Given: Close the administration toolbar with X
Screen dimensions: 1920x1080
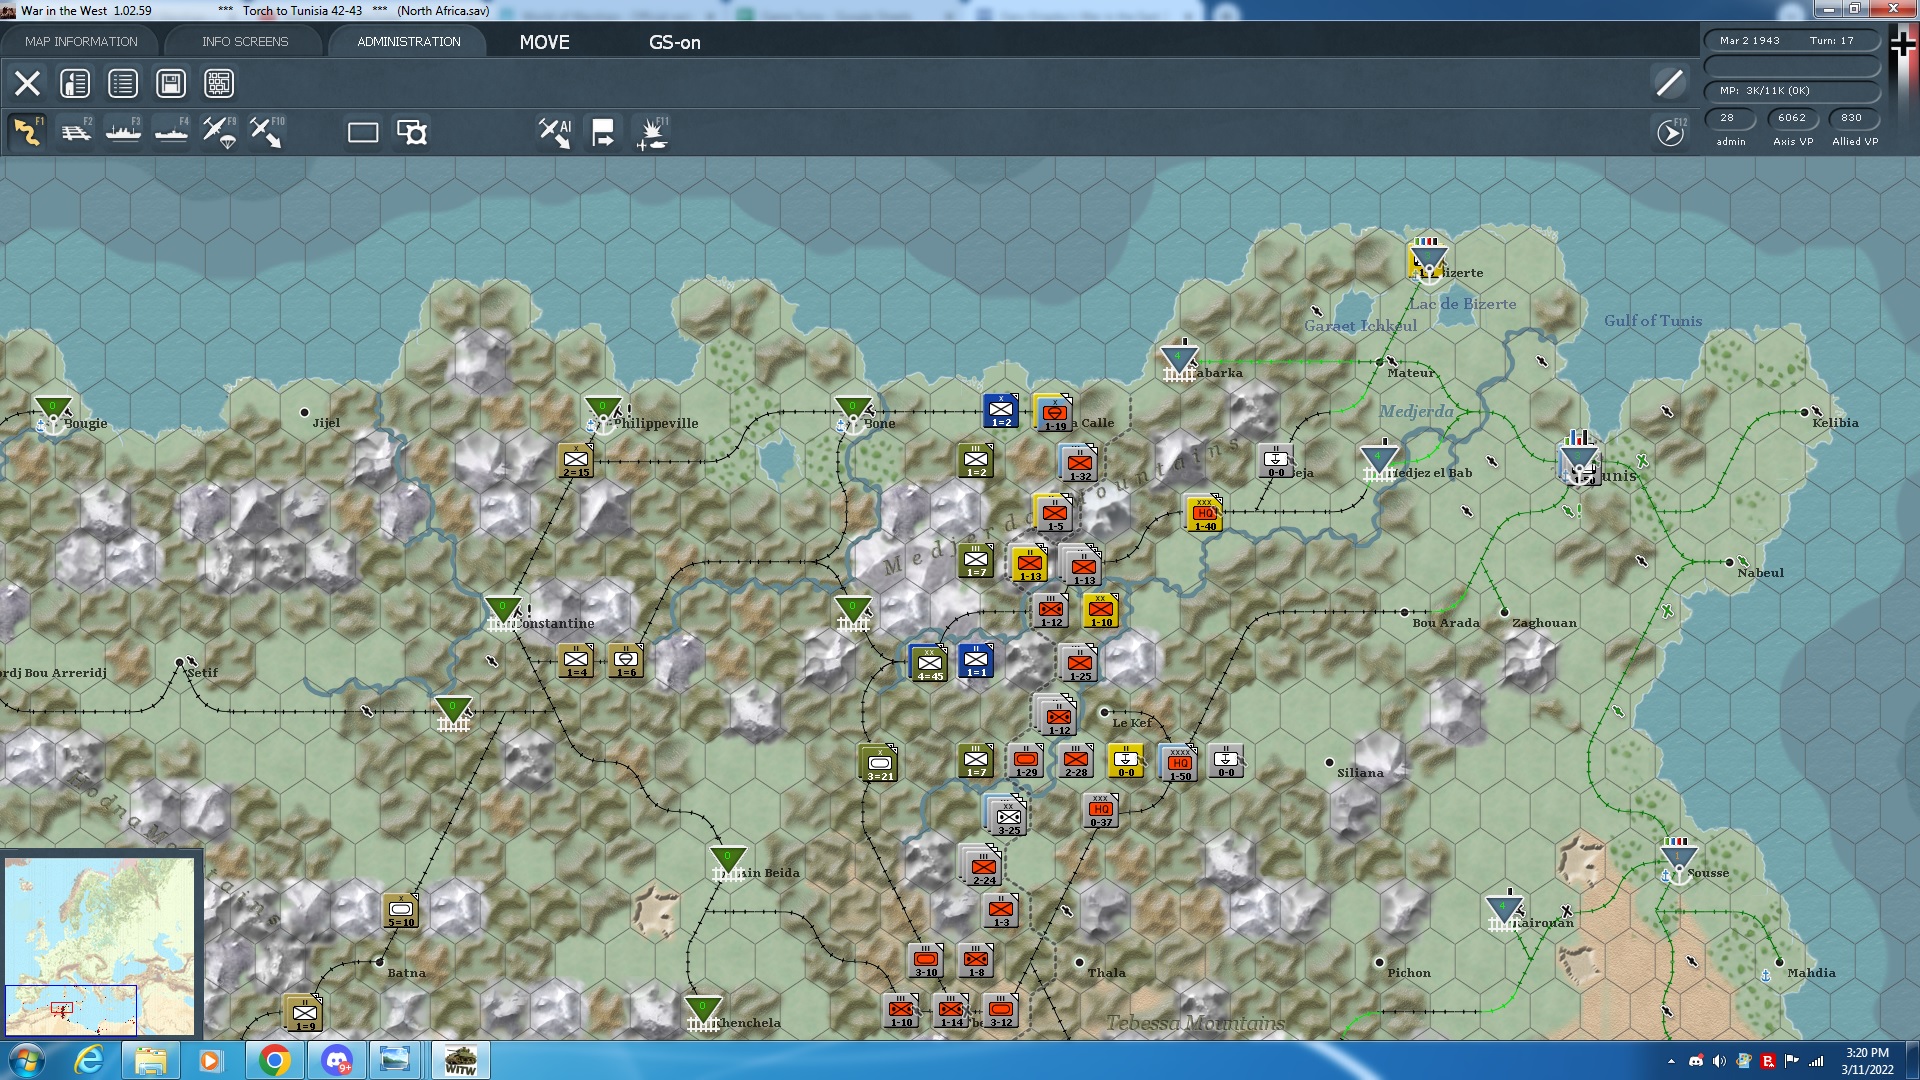Looking at the screenshot, I should pyautogui.click(x=27, y=83).
